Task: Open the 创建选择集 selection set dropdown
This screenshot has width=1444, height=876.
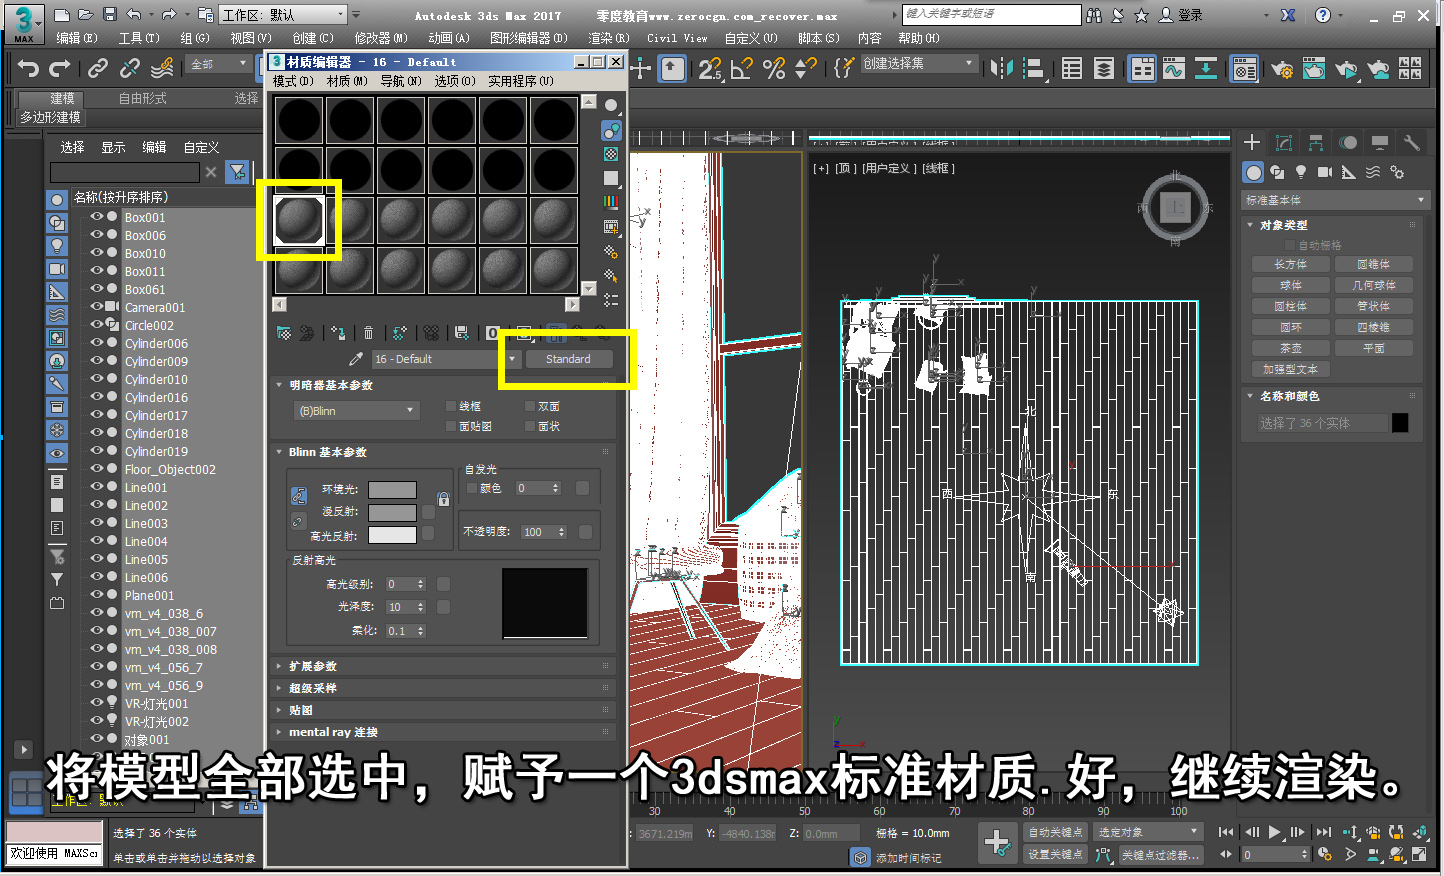Action: pyautogui.click(x=918, y=63)
